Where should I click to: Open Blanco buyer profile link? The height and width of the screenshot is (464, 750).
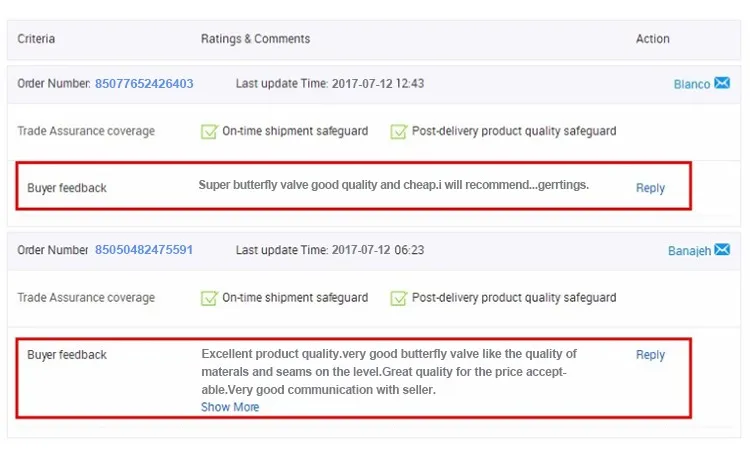tap(691, 85)
